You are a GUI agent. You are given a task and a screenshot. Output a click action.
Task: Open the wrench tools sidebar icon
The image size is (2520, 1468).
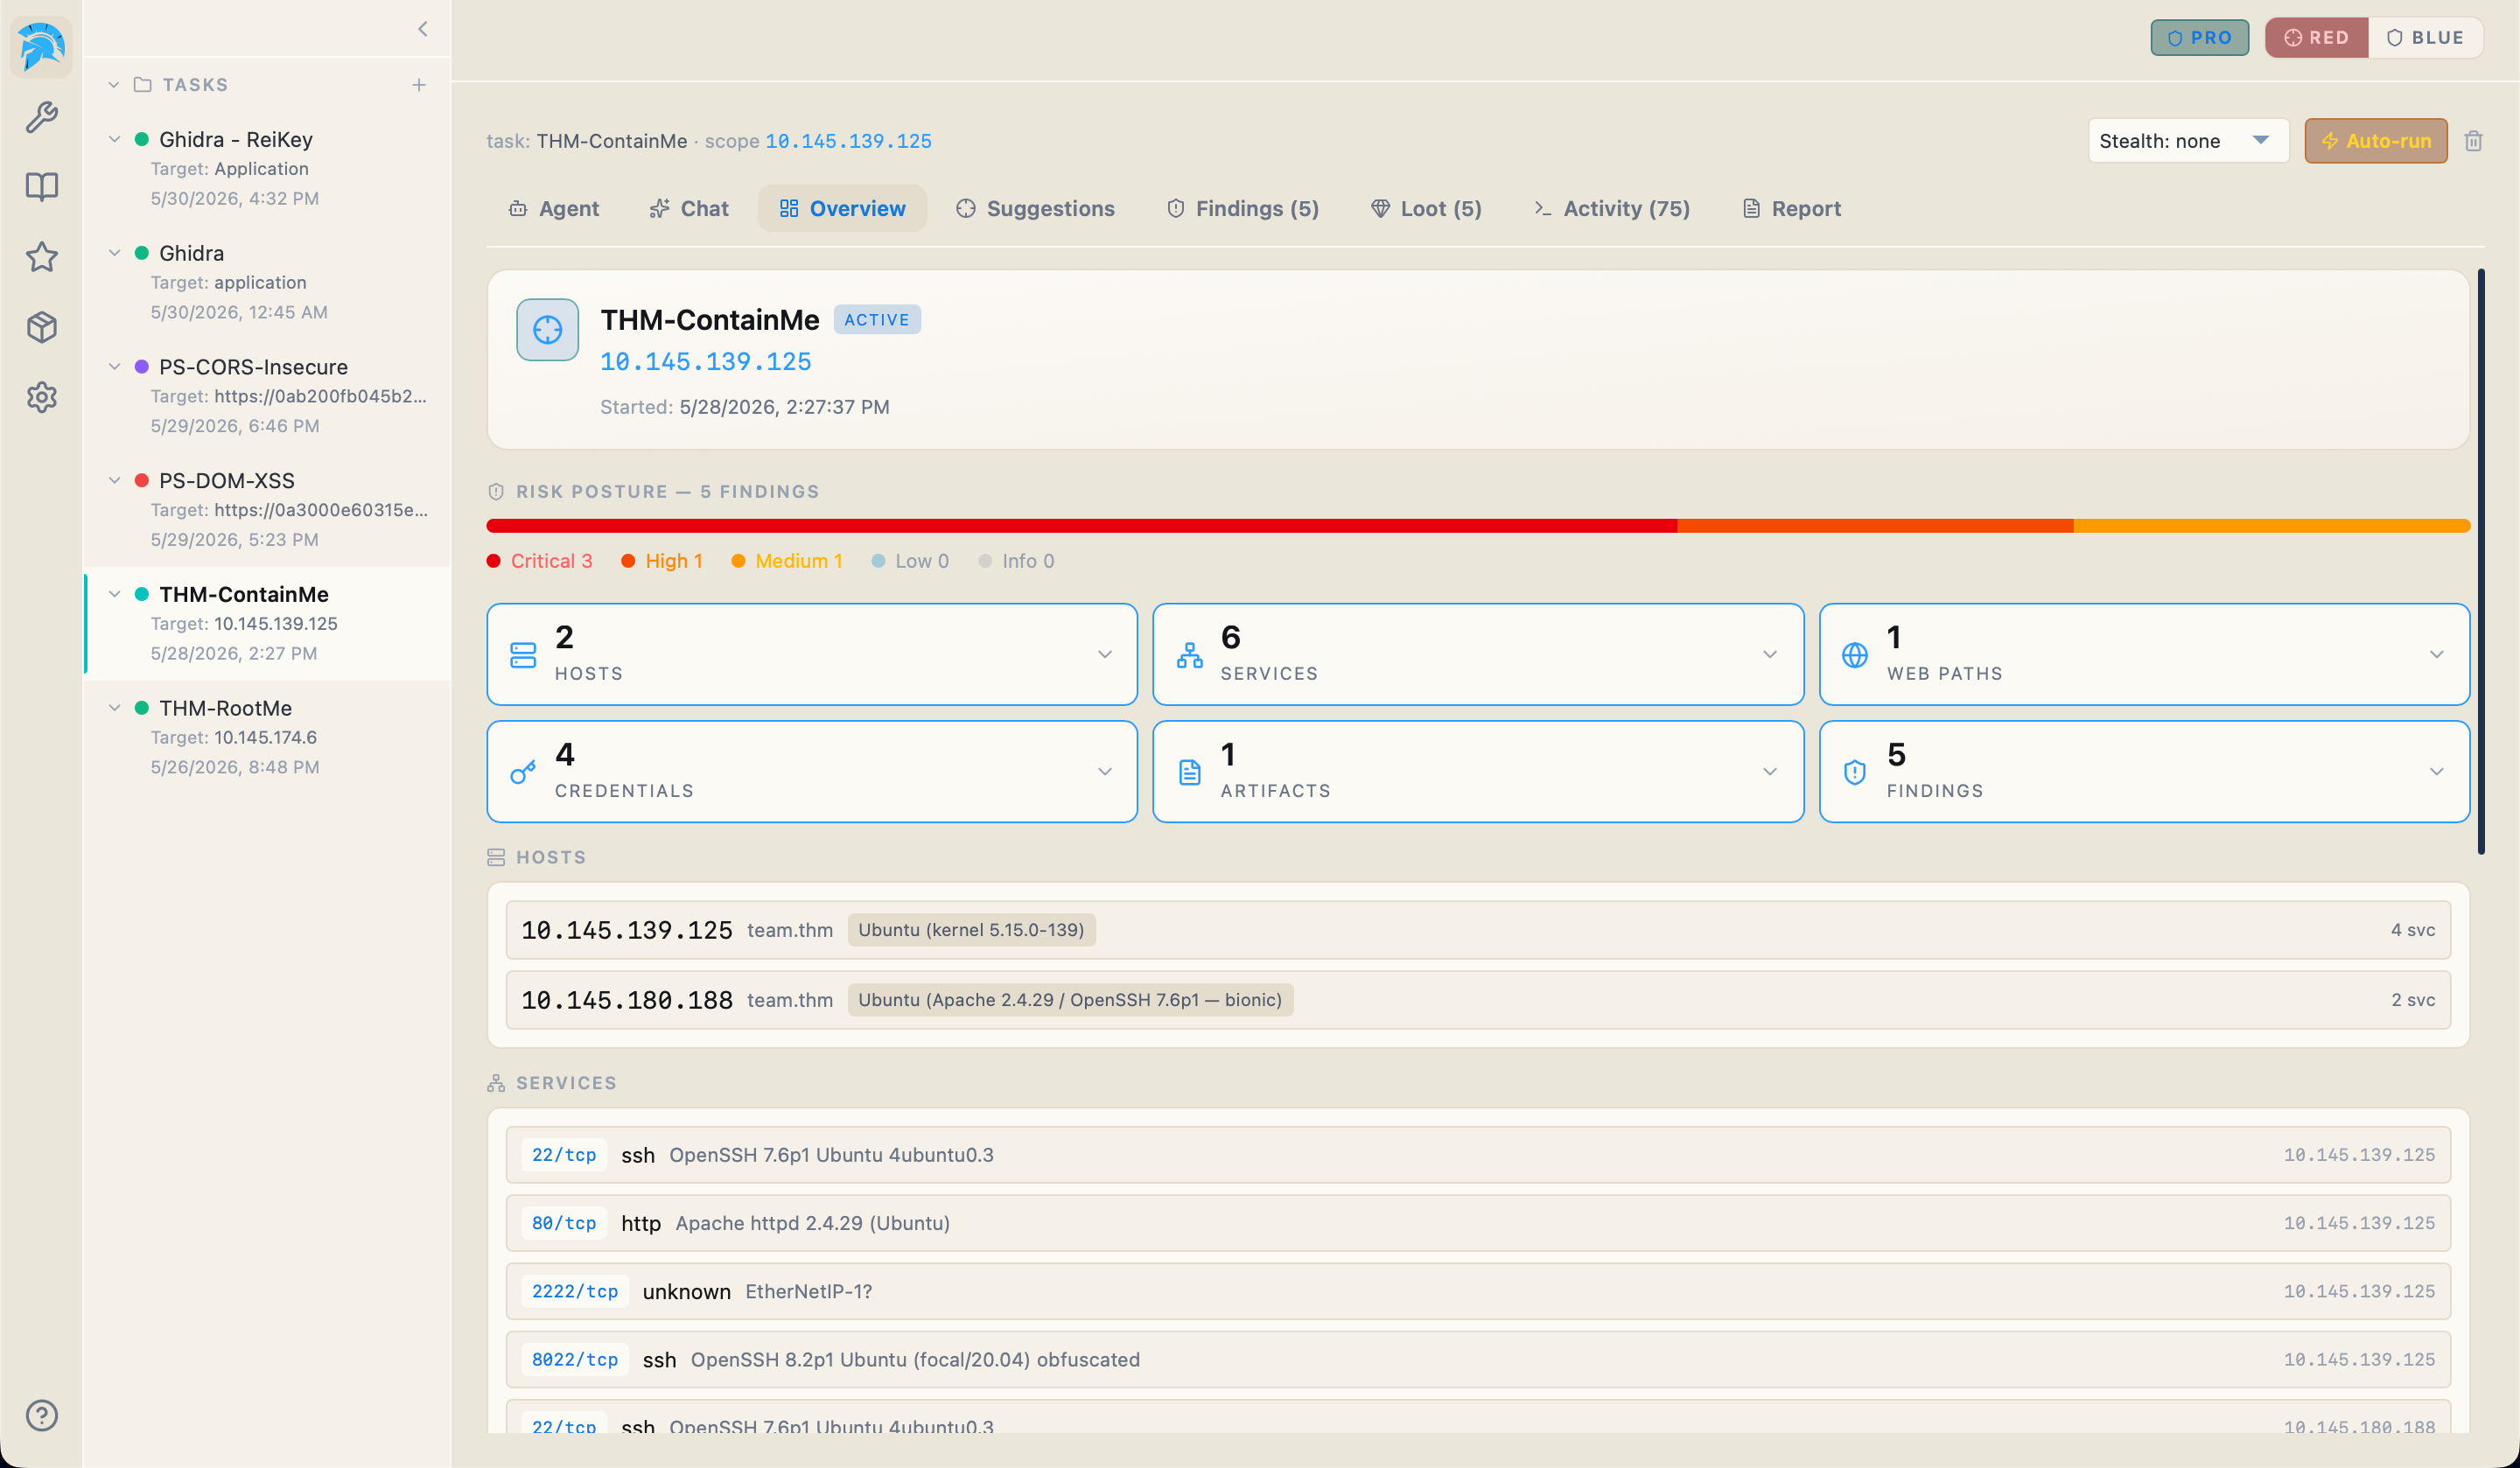pos(41,117)
